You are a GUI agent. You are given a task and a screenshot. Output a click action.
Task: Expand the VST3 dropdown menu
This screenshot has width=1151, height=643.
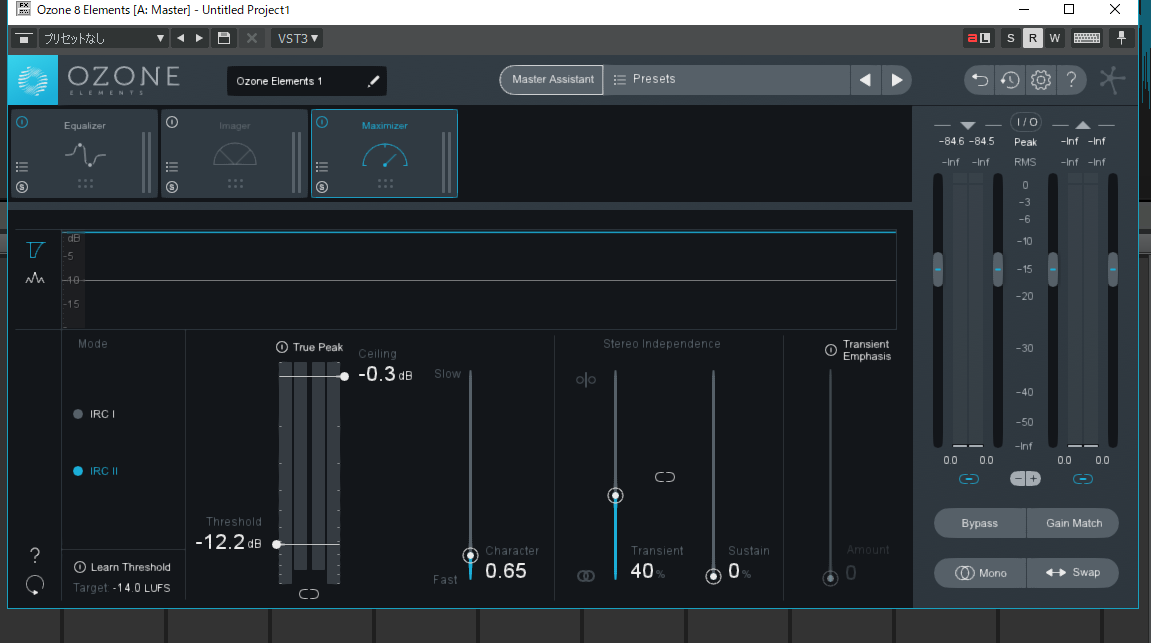click(x=297, y=38)
